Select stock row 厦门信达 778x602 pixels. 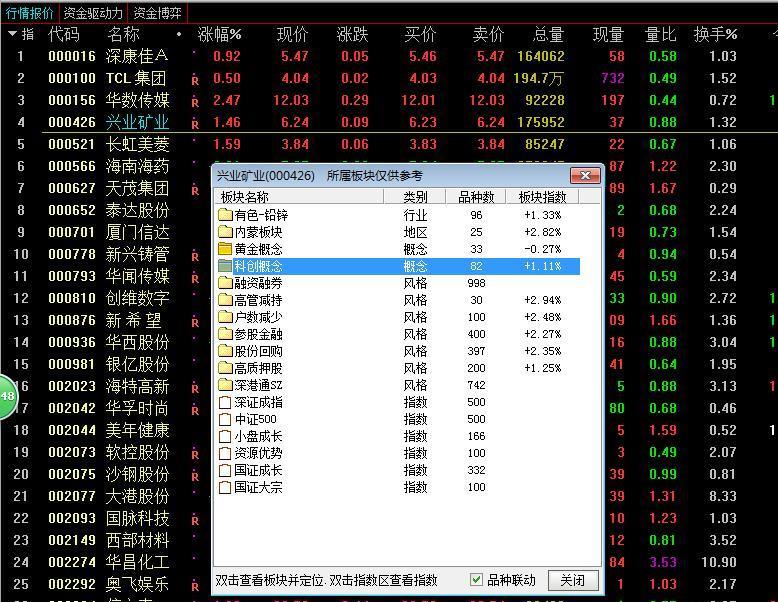click(x=137, y=232)
